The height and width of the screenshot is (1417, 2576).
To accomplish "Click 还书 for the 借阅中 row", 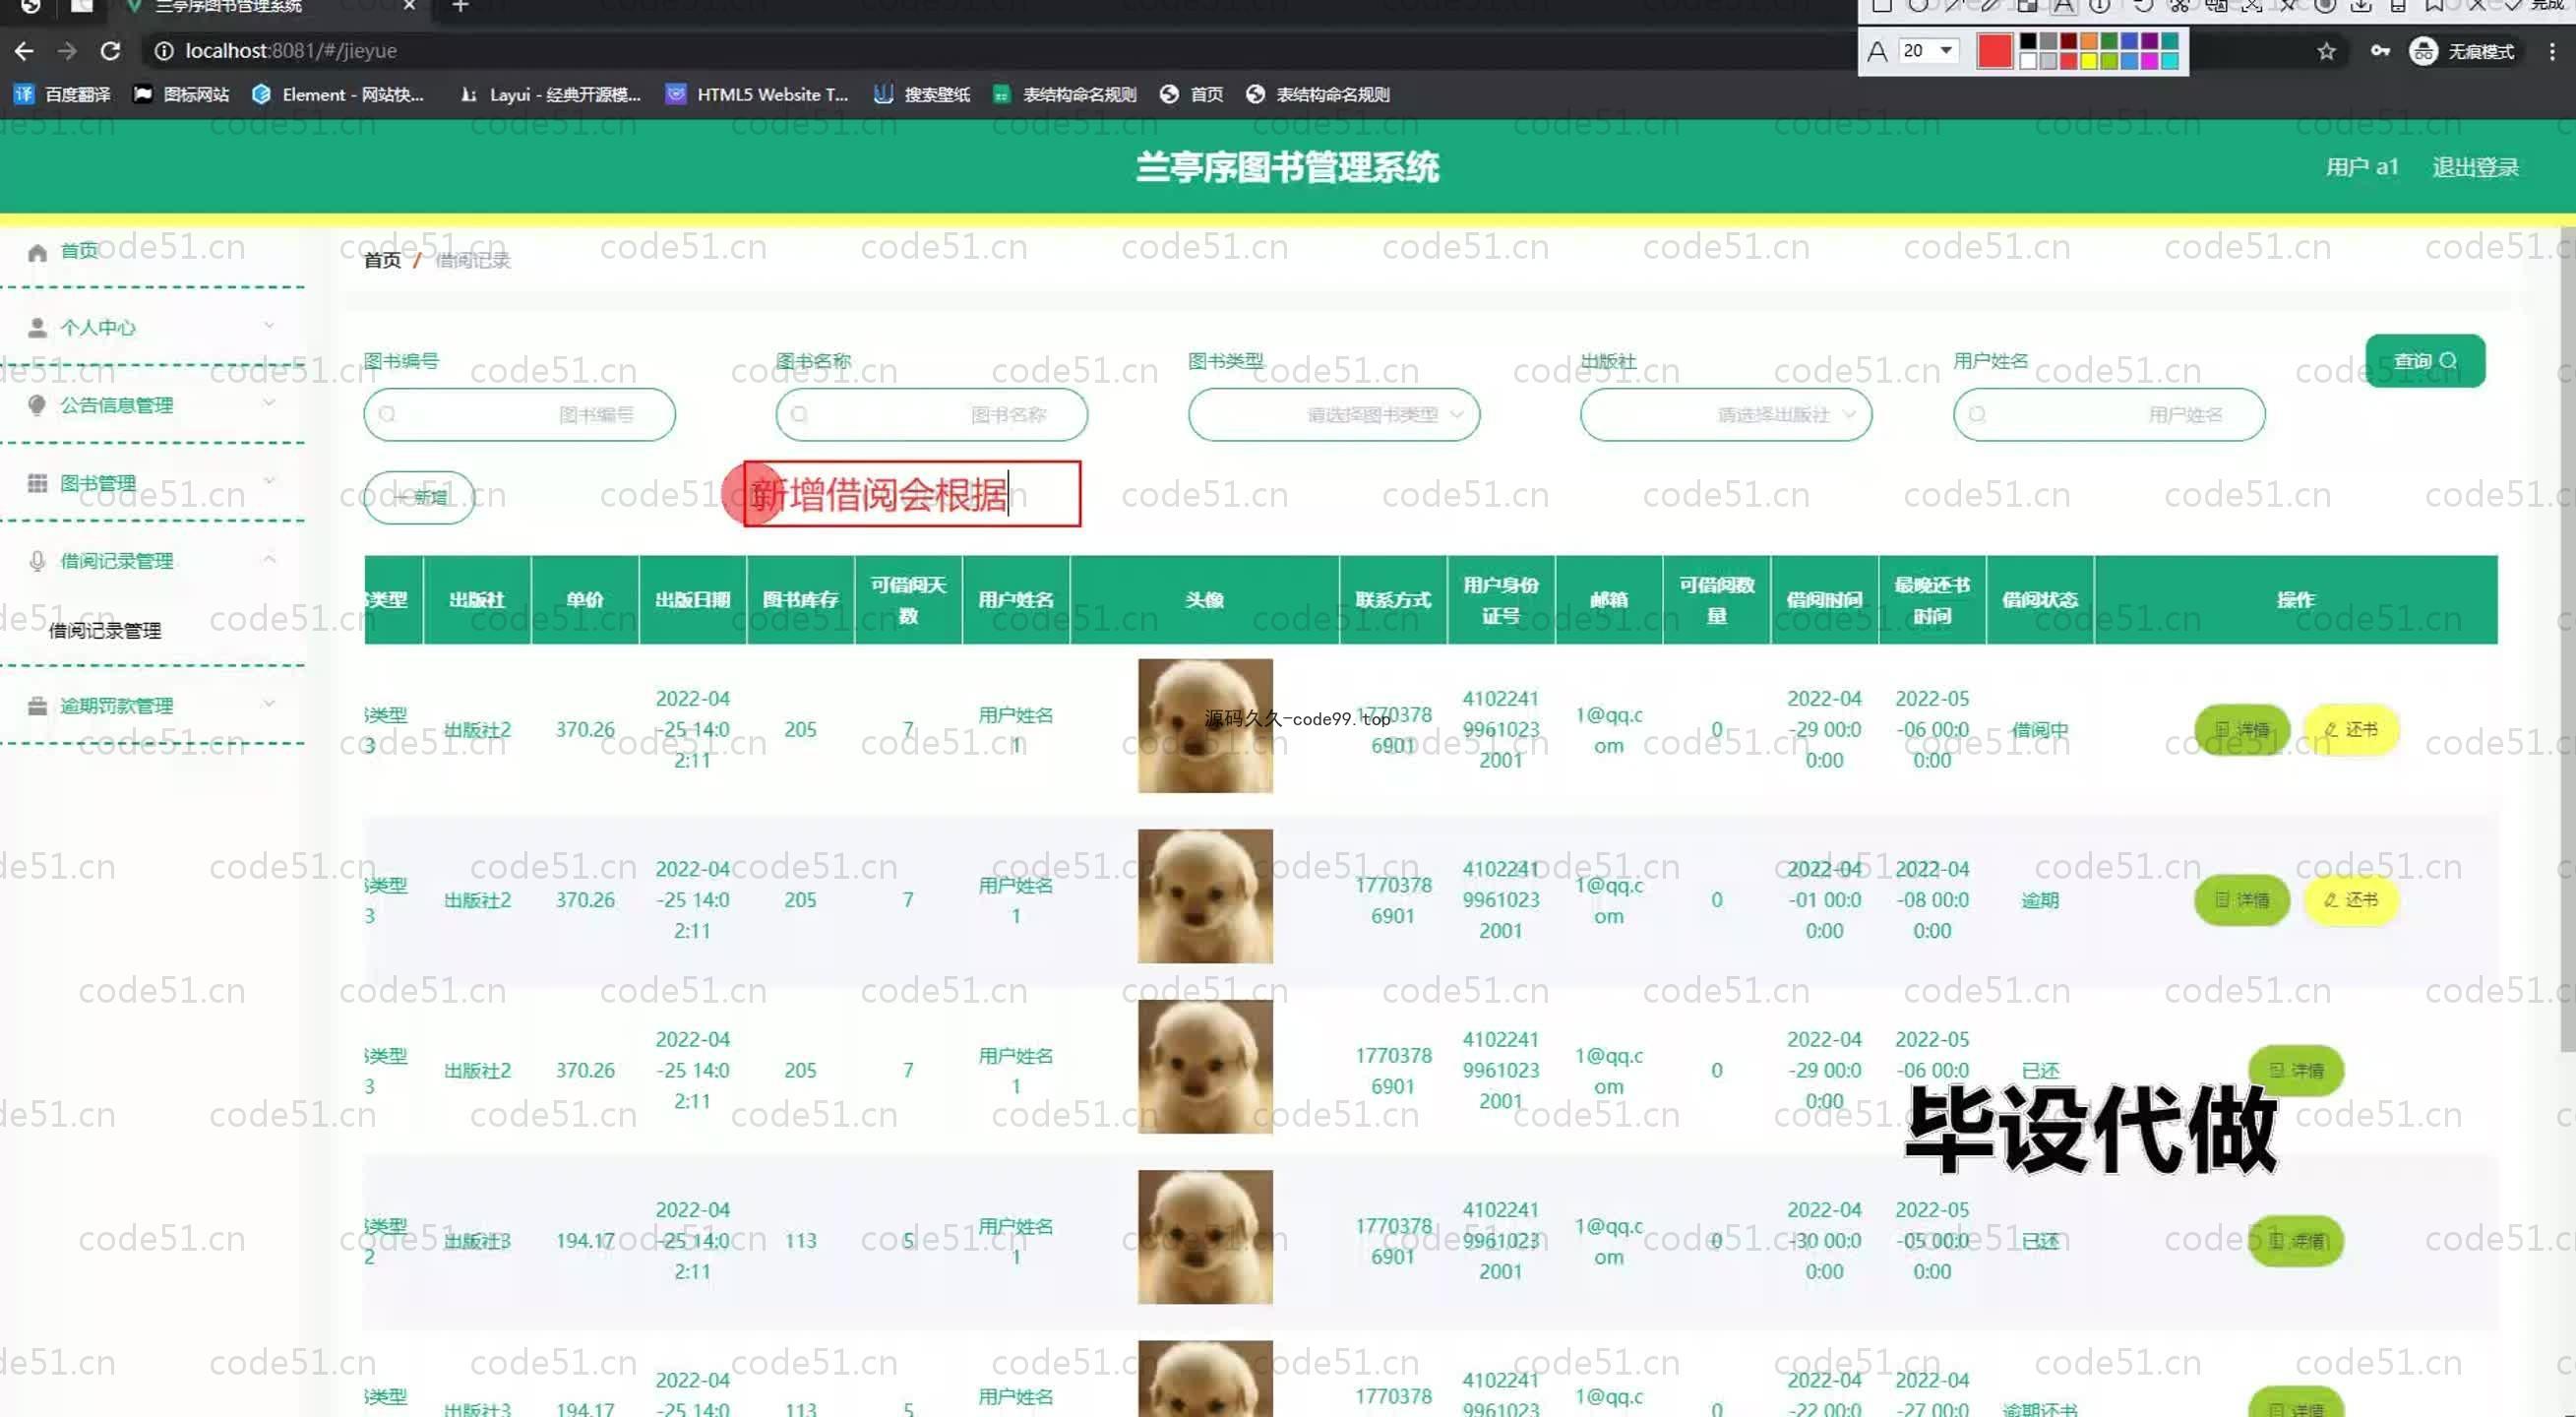I will (x=2350, y=729).
